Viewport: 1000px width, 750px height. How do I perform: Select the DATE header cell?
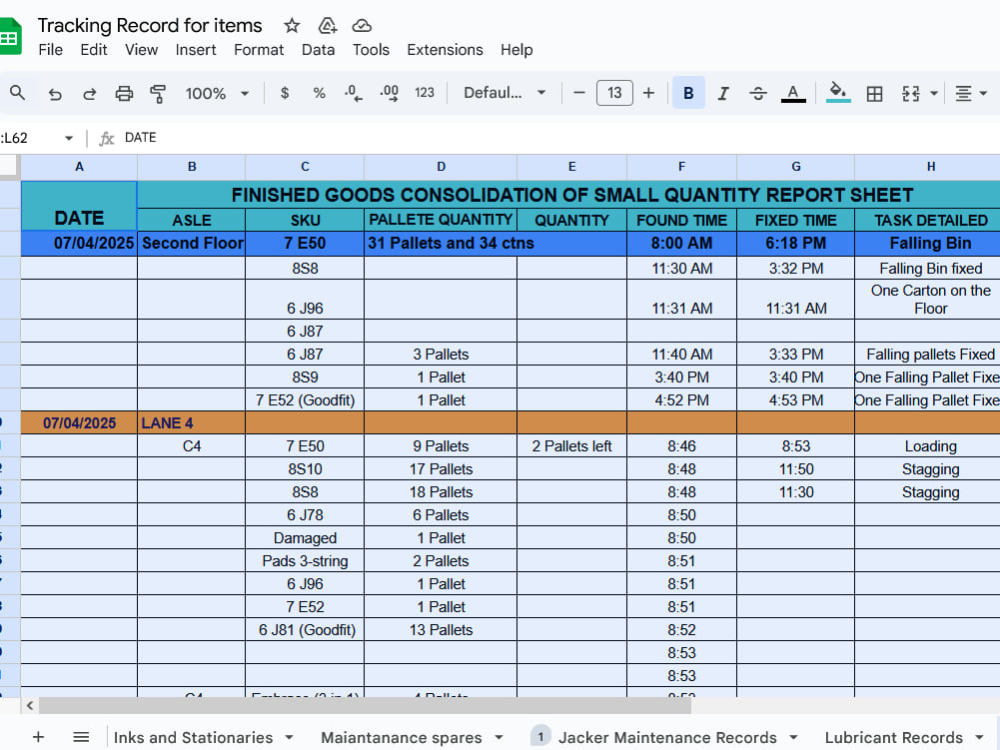coord(79,206)
